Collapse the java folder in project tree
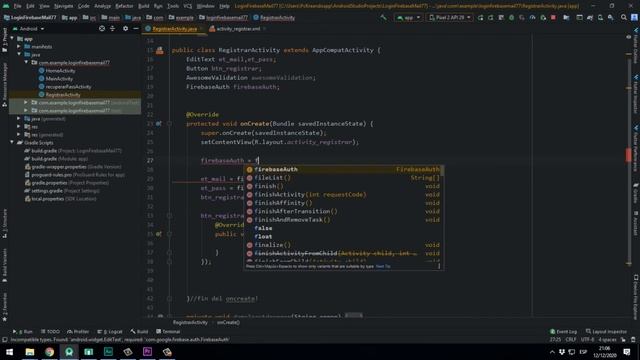This screenshot has width=640, height=360. click(19, 54)
